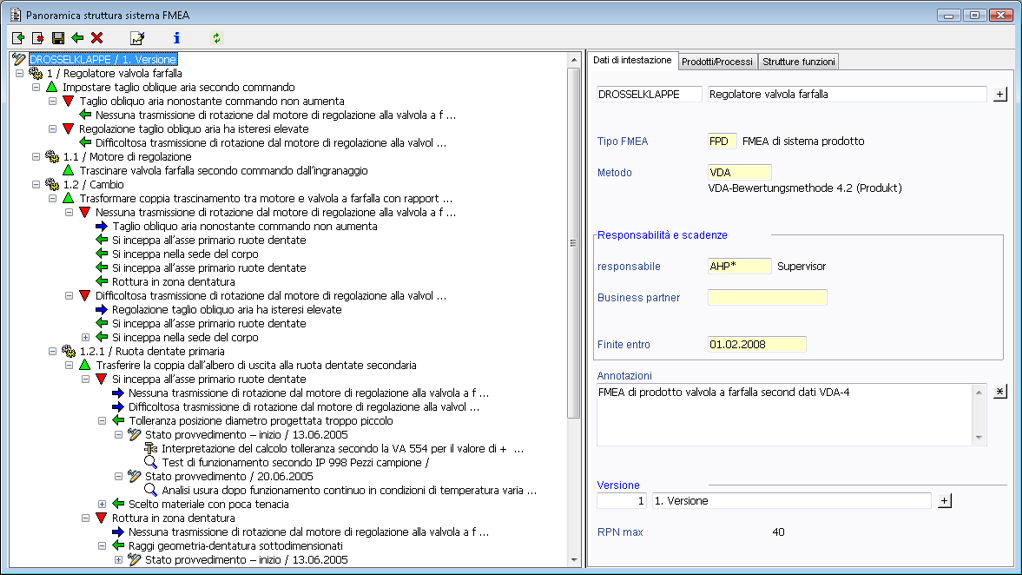Click the action icon of Interpretazione del calcolo tolleranza
This screenshot has width=1022, height=575.
151,449
